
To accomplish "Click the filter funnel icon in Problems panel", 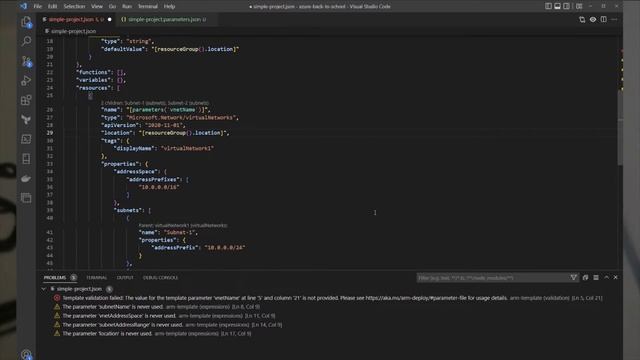I will (573, 278).
